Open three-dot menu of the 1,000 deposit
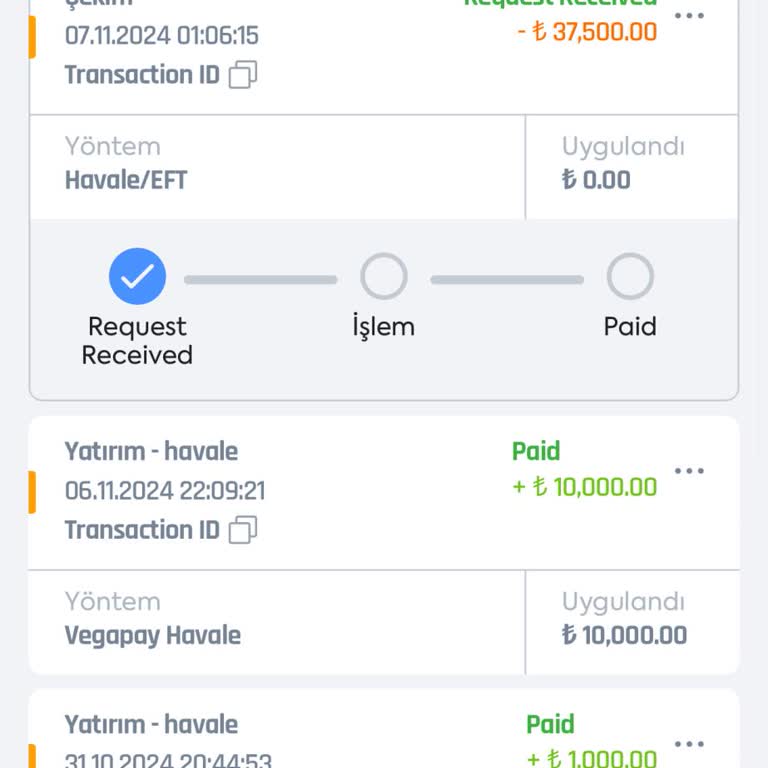 (689, 744)
